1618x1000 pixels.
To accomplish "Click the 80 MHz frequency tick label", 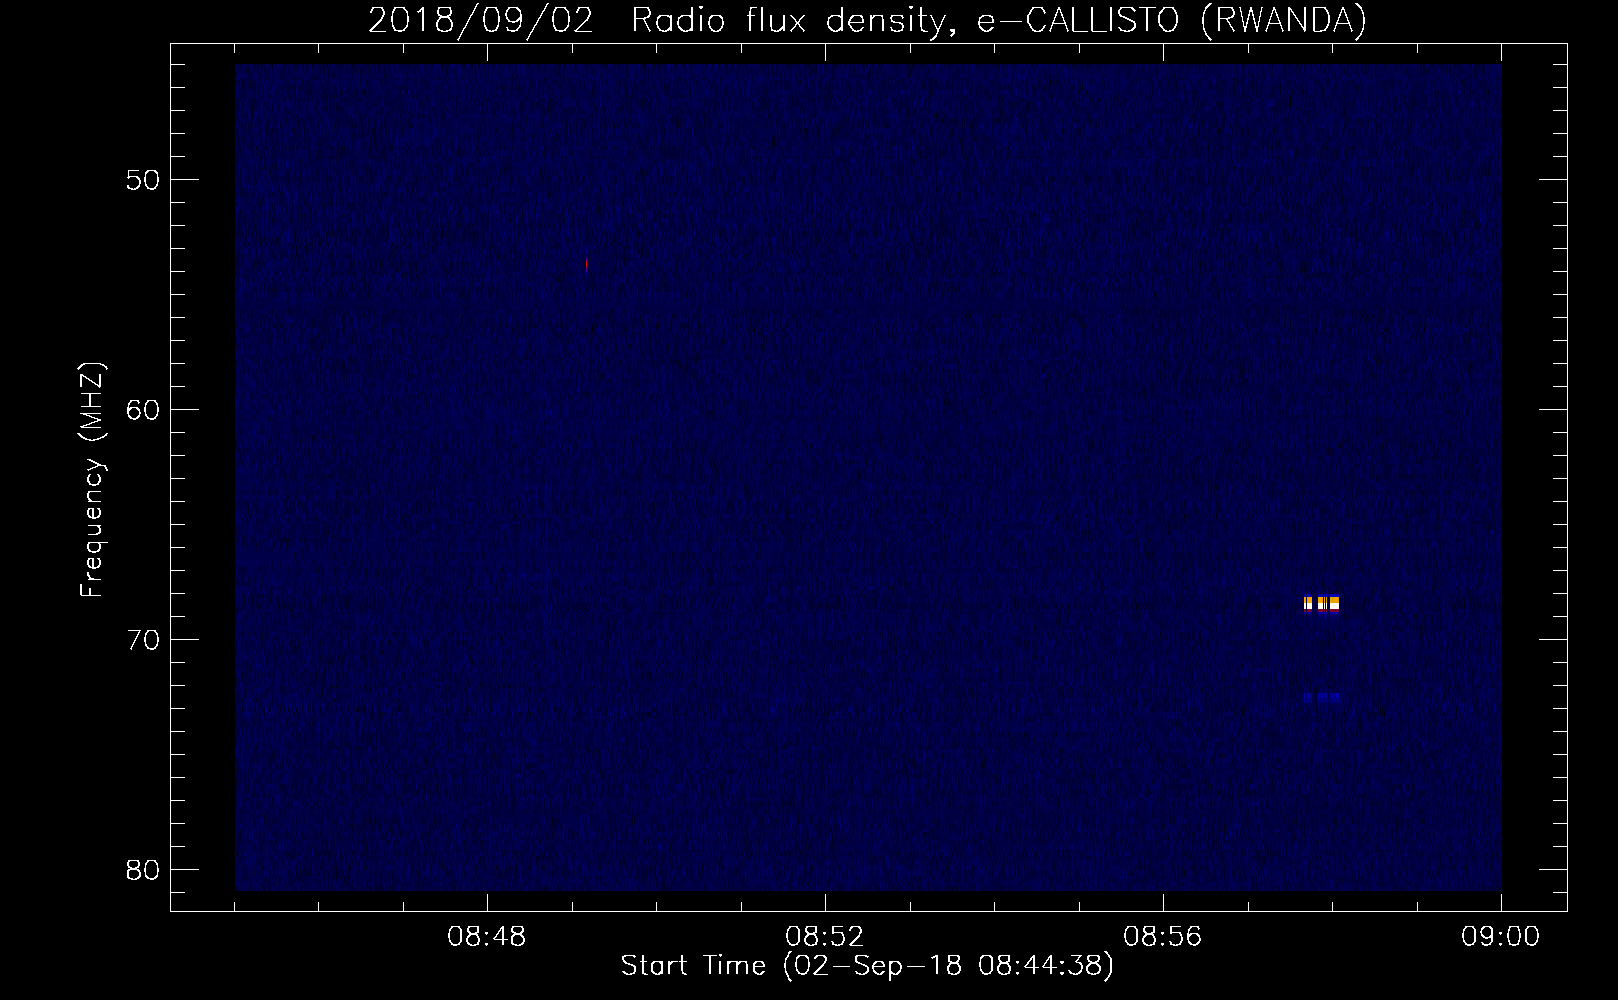I will point(144,870).
